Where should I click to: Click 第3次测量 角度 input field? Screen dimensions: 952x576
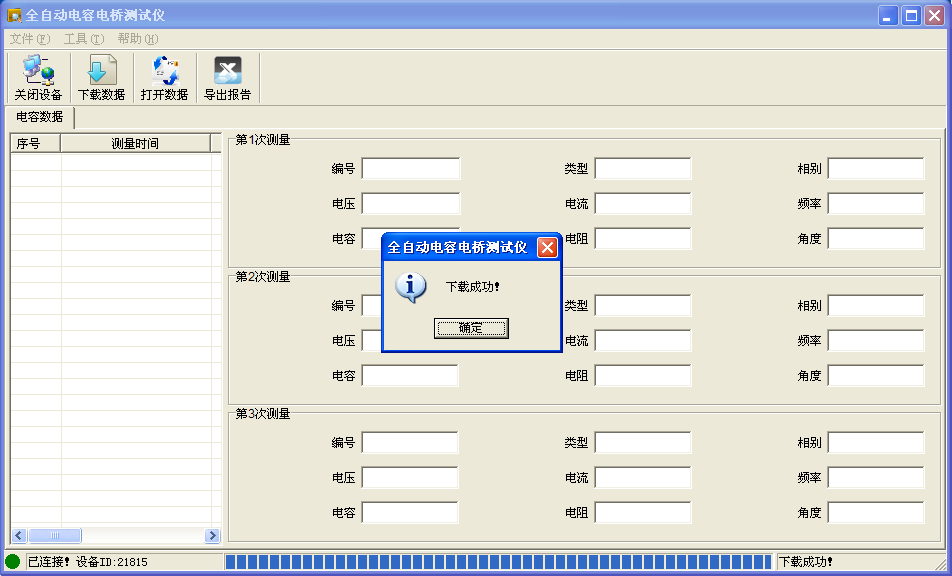coord(876,513)
